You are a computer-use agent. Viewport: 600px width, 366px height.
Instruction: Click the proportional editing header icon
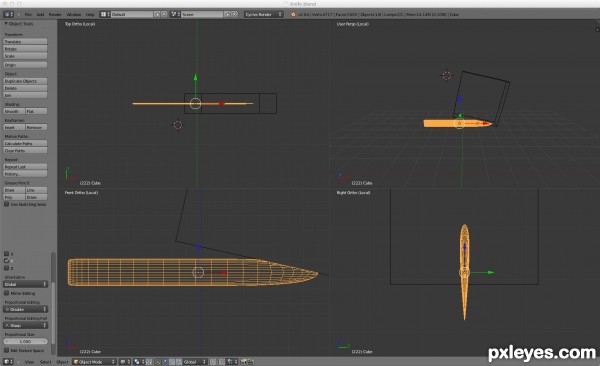tap(213, 362)
